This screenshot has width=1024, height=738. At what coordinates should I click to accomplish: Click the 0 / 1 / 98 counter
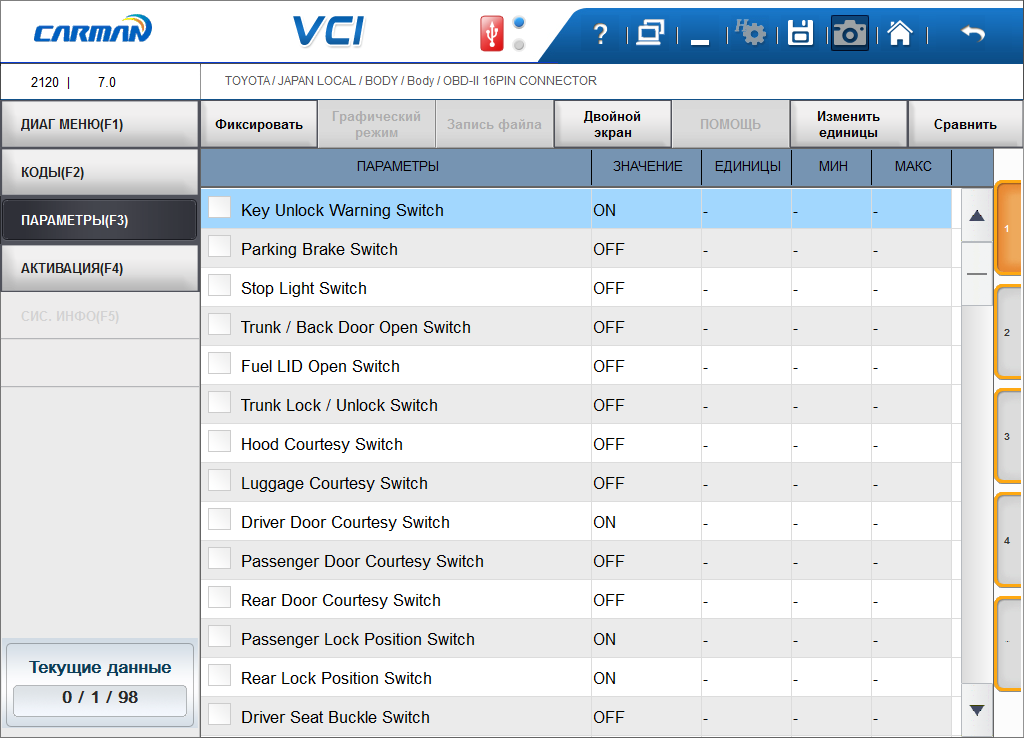[x=100, y=698]
